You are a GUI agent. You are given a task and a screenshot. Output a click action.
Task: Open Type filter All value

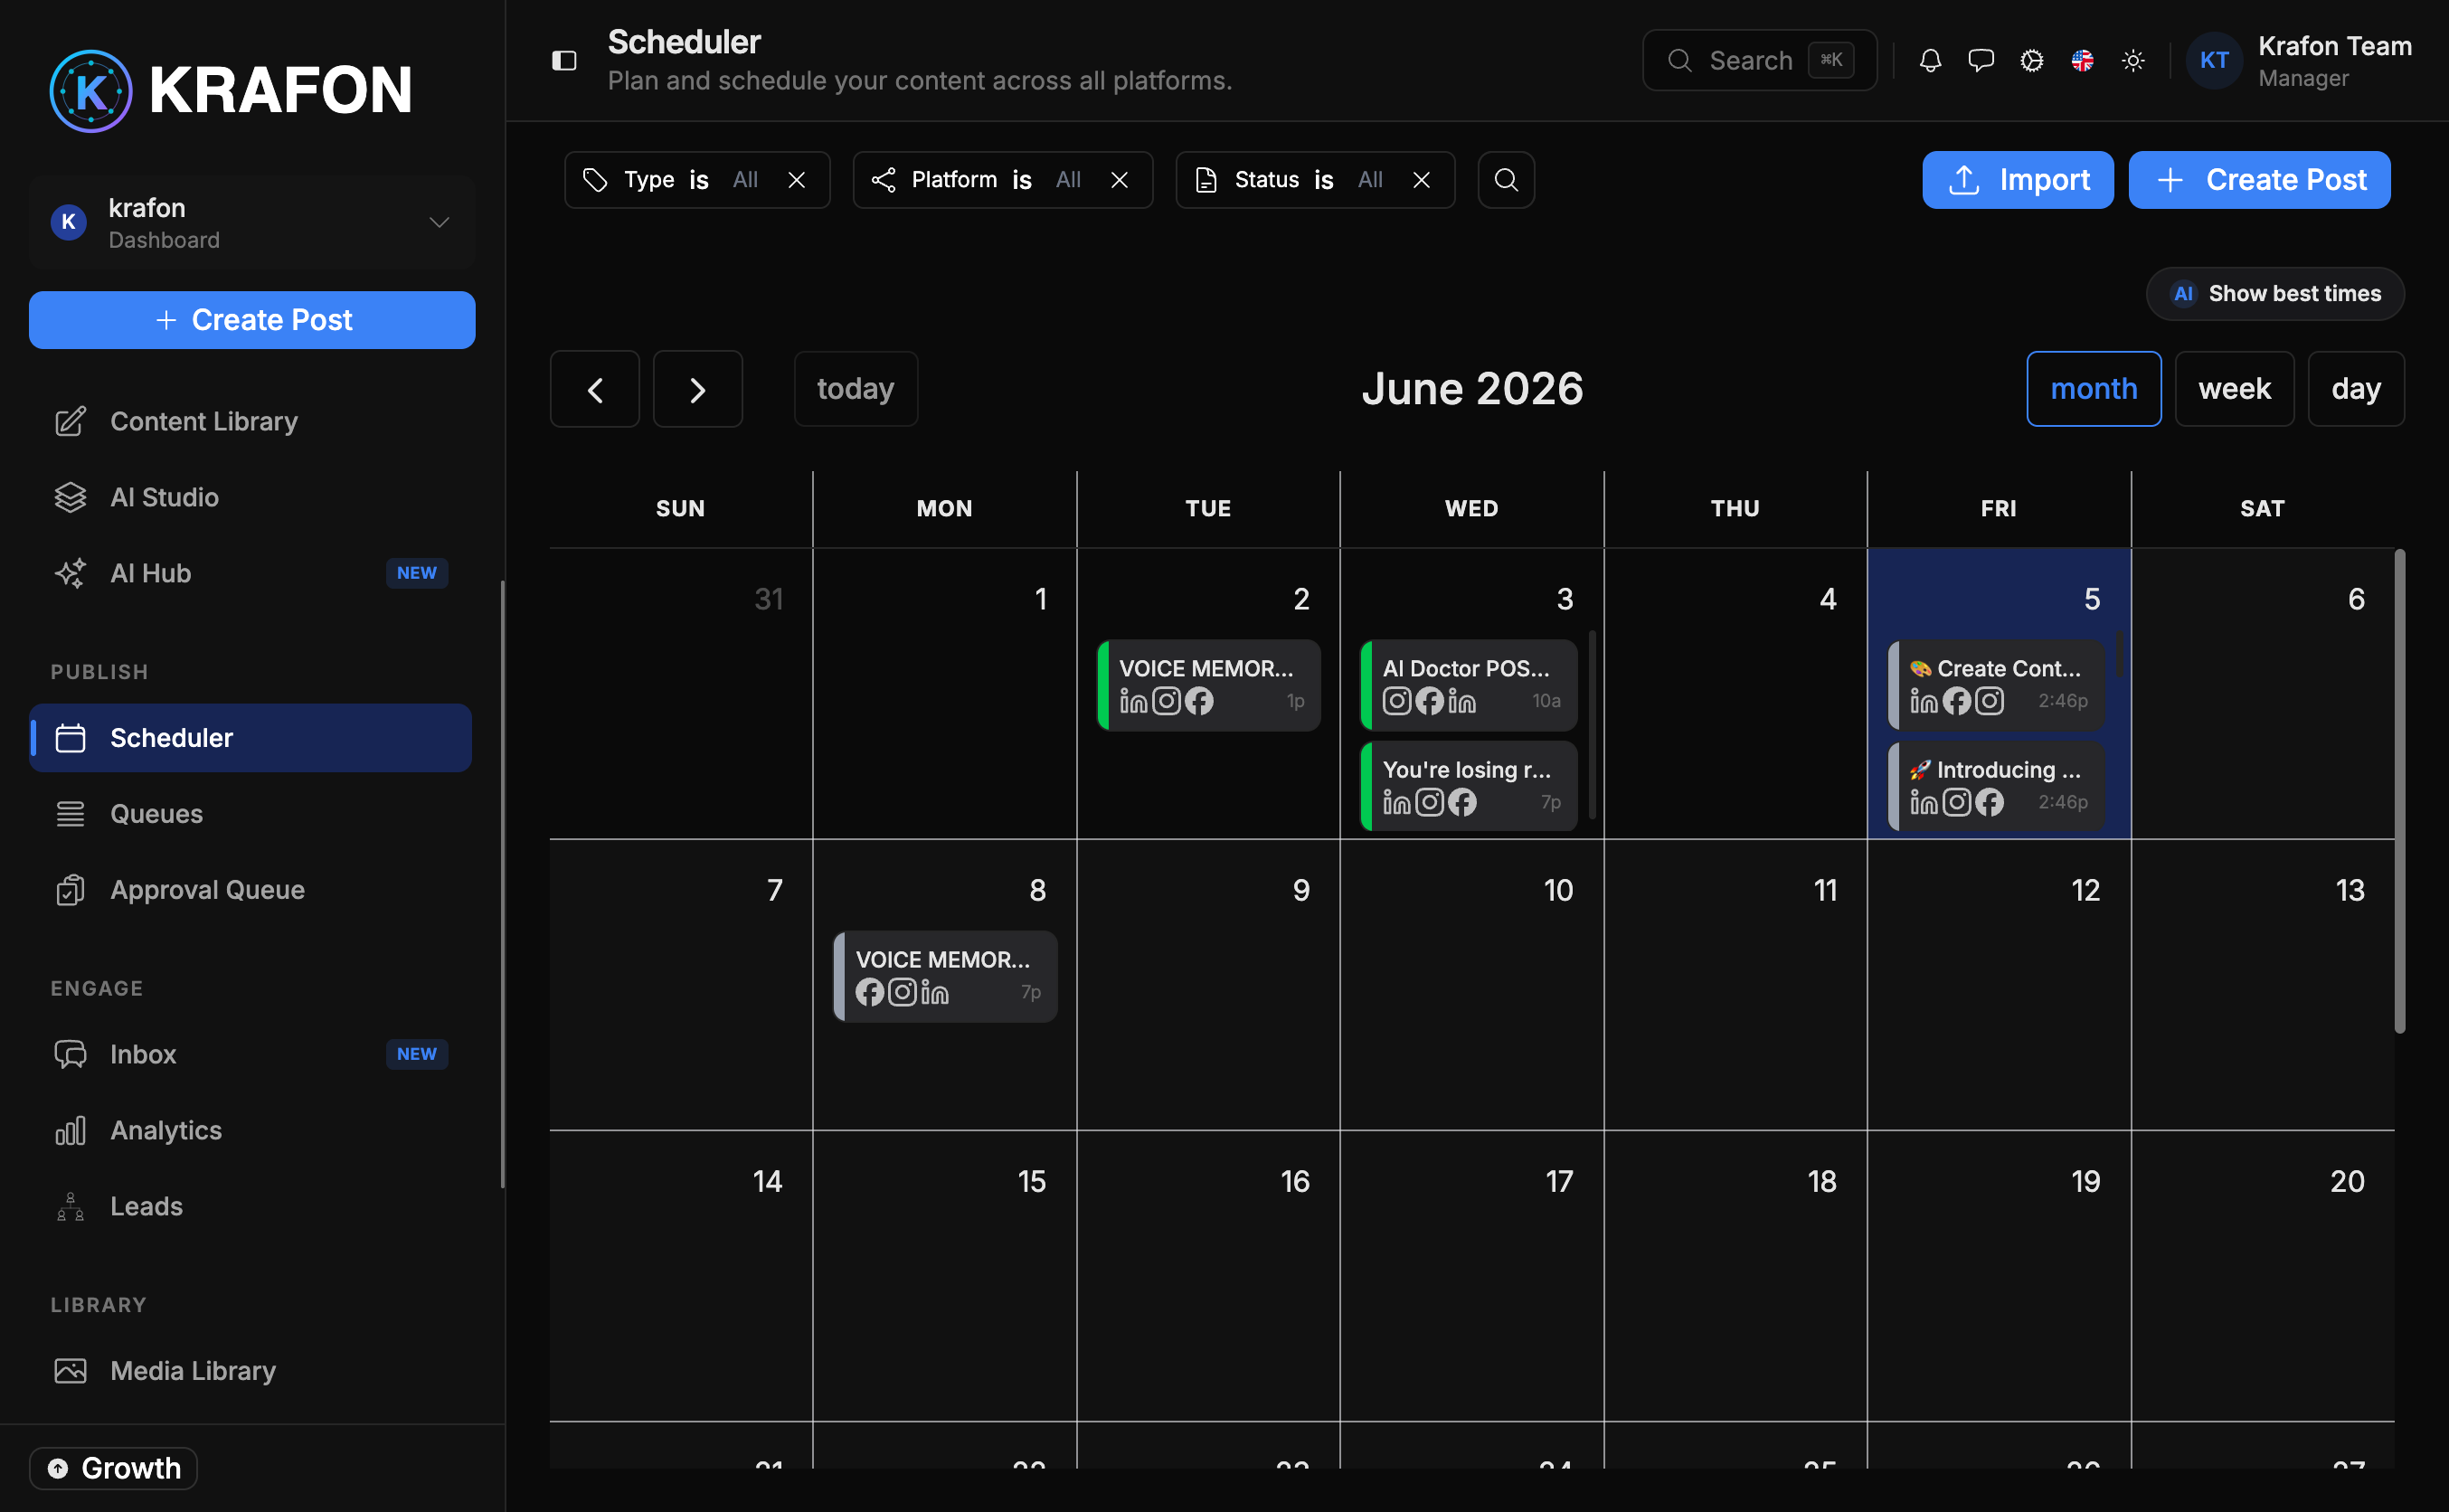click(745, 180)
